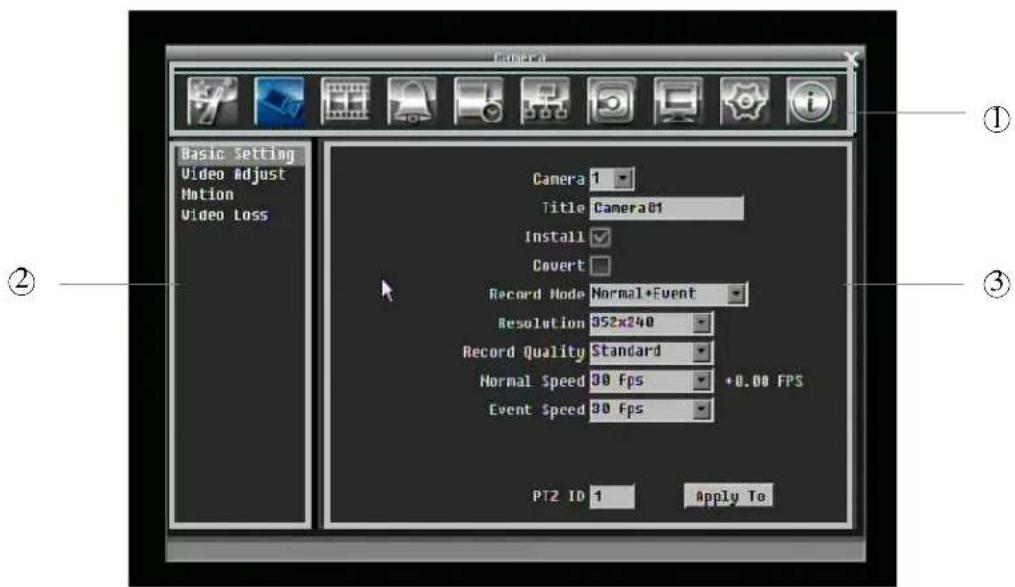The image size is (1015, 587).
Task: Open the Network settings icon
Action: point(545,101)
